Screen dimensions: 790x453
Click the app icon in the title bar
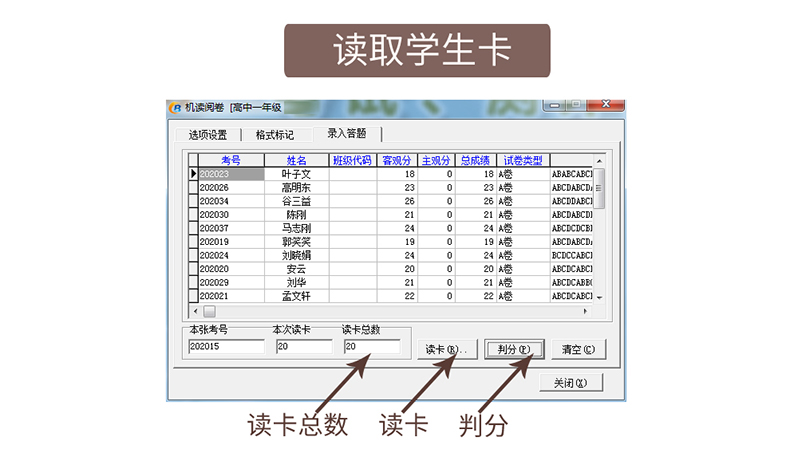(x=176, y=107)
